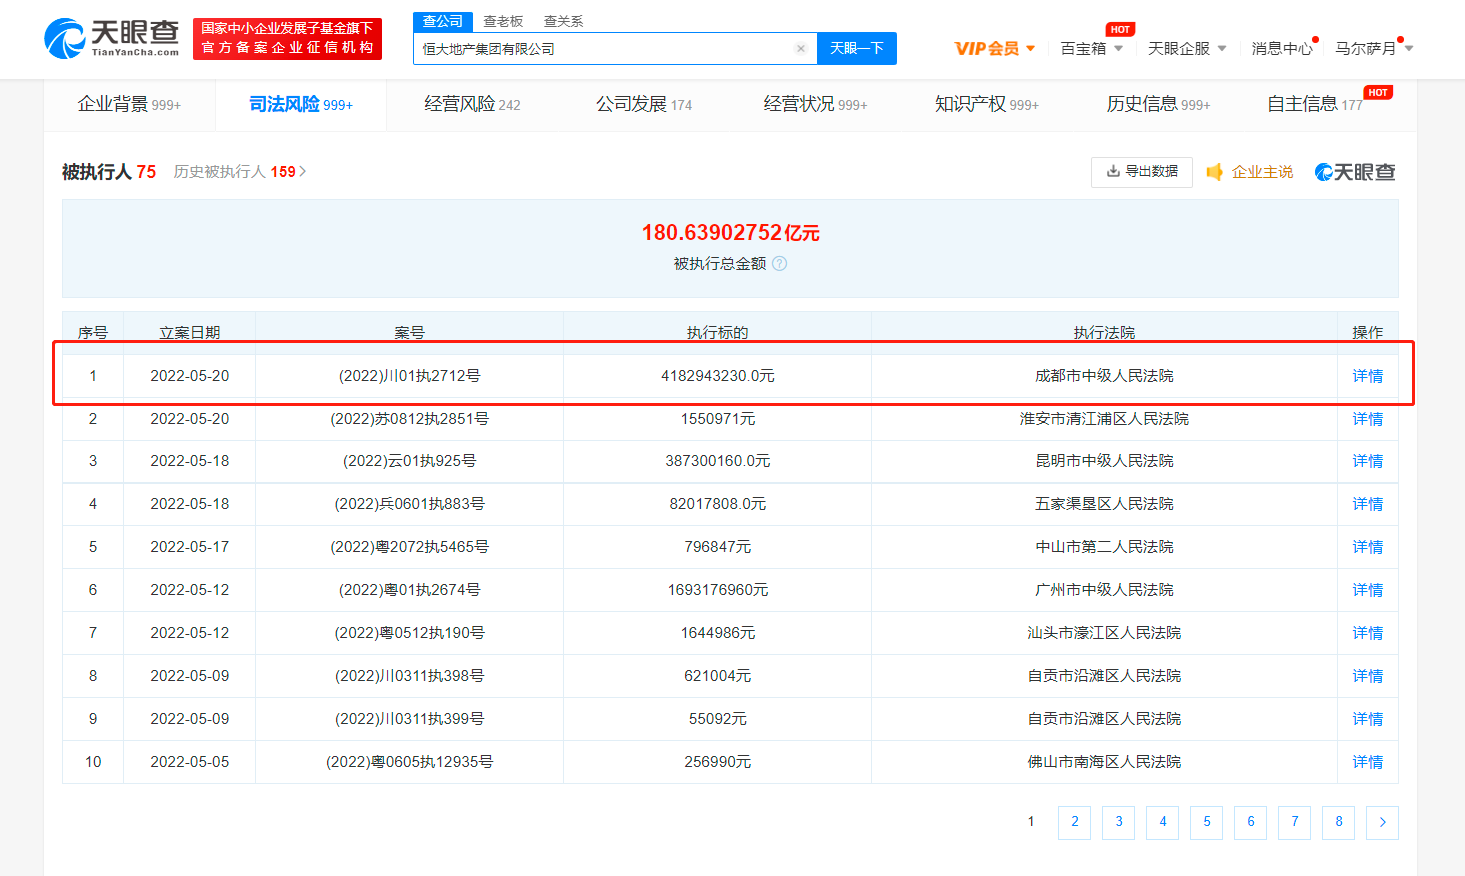Click court name 淮安市清江浦区人民法院
1465x876 pixels.
(1104, 419)
